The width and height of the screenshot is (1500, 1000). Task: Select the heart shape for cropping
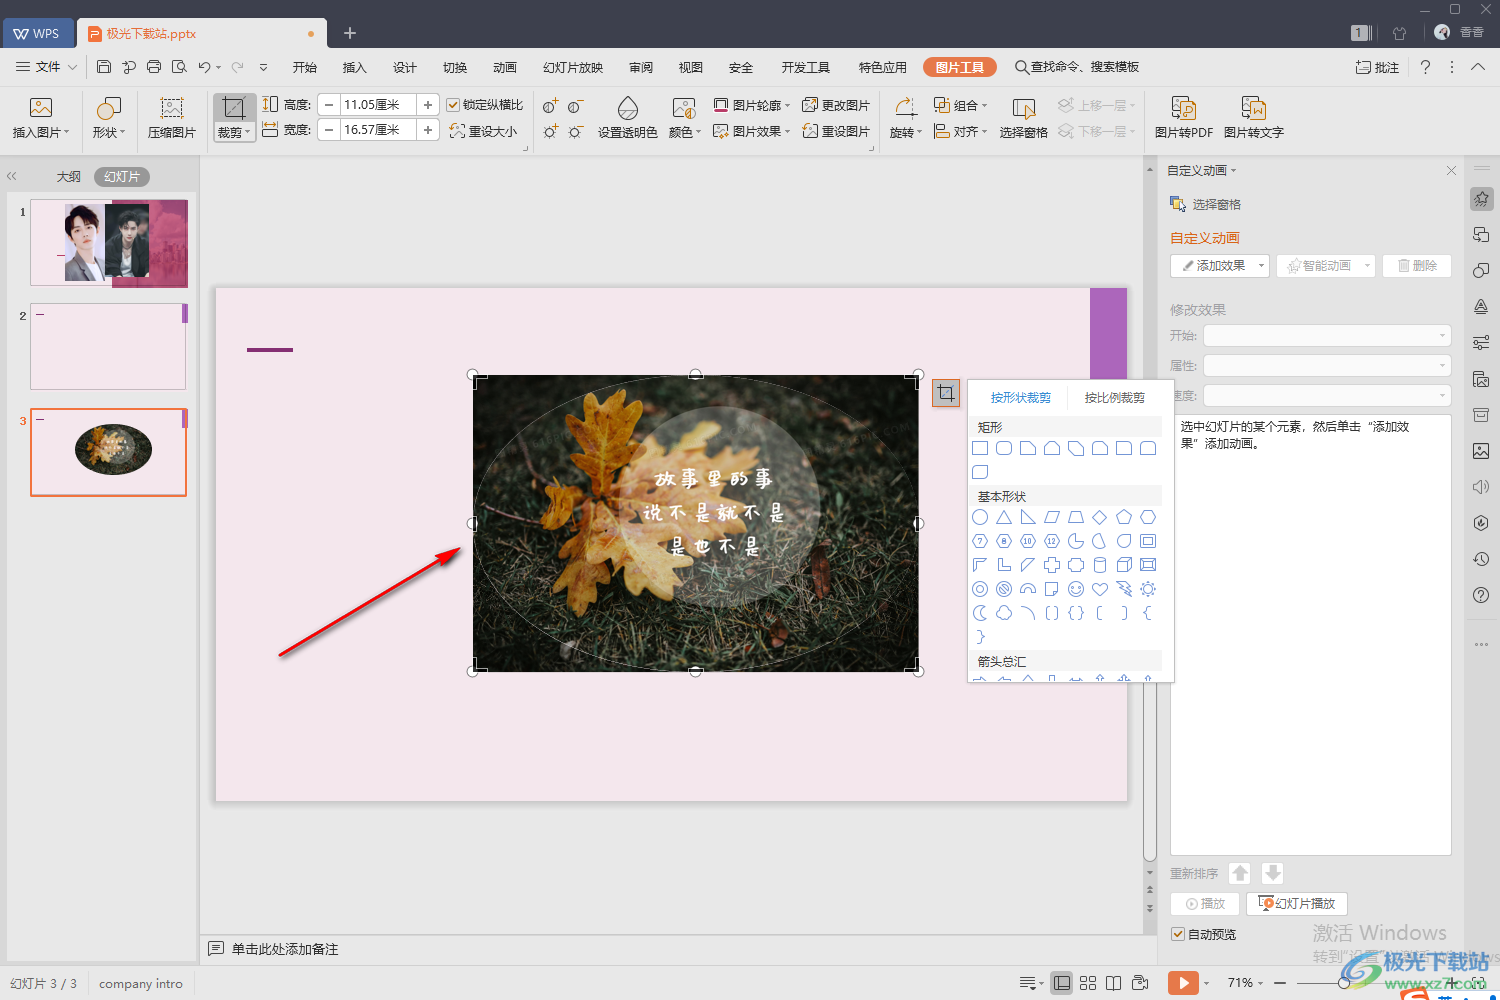1100,589
